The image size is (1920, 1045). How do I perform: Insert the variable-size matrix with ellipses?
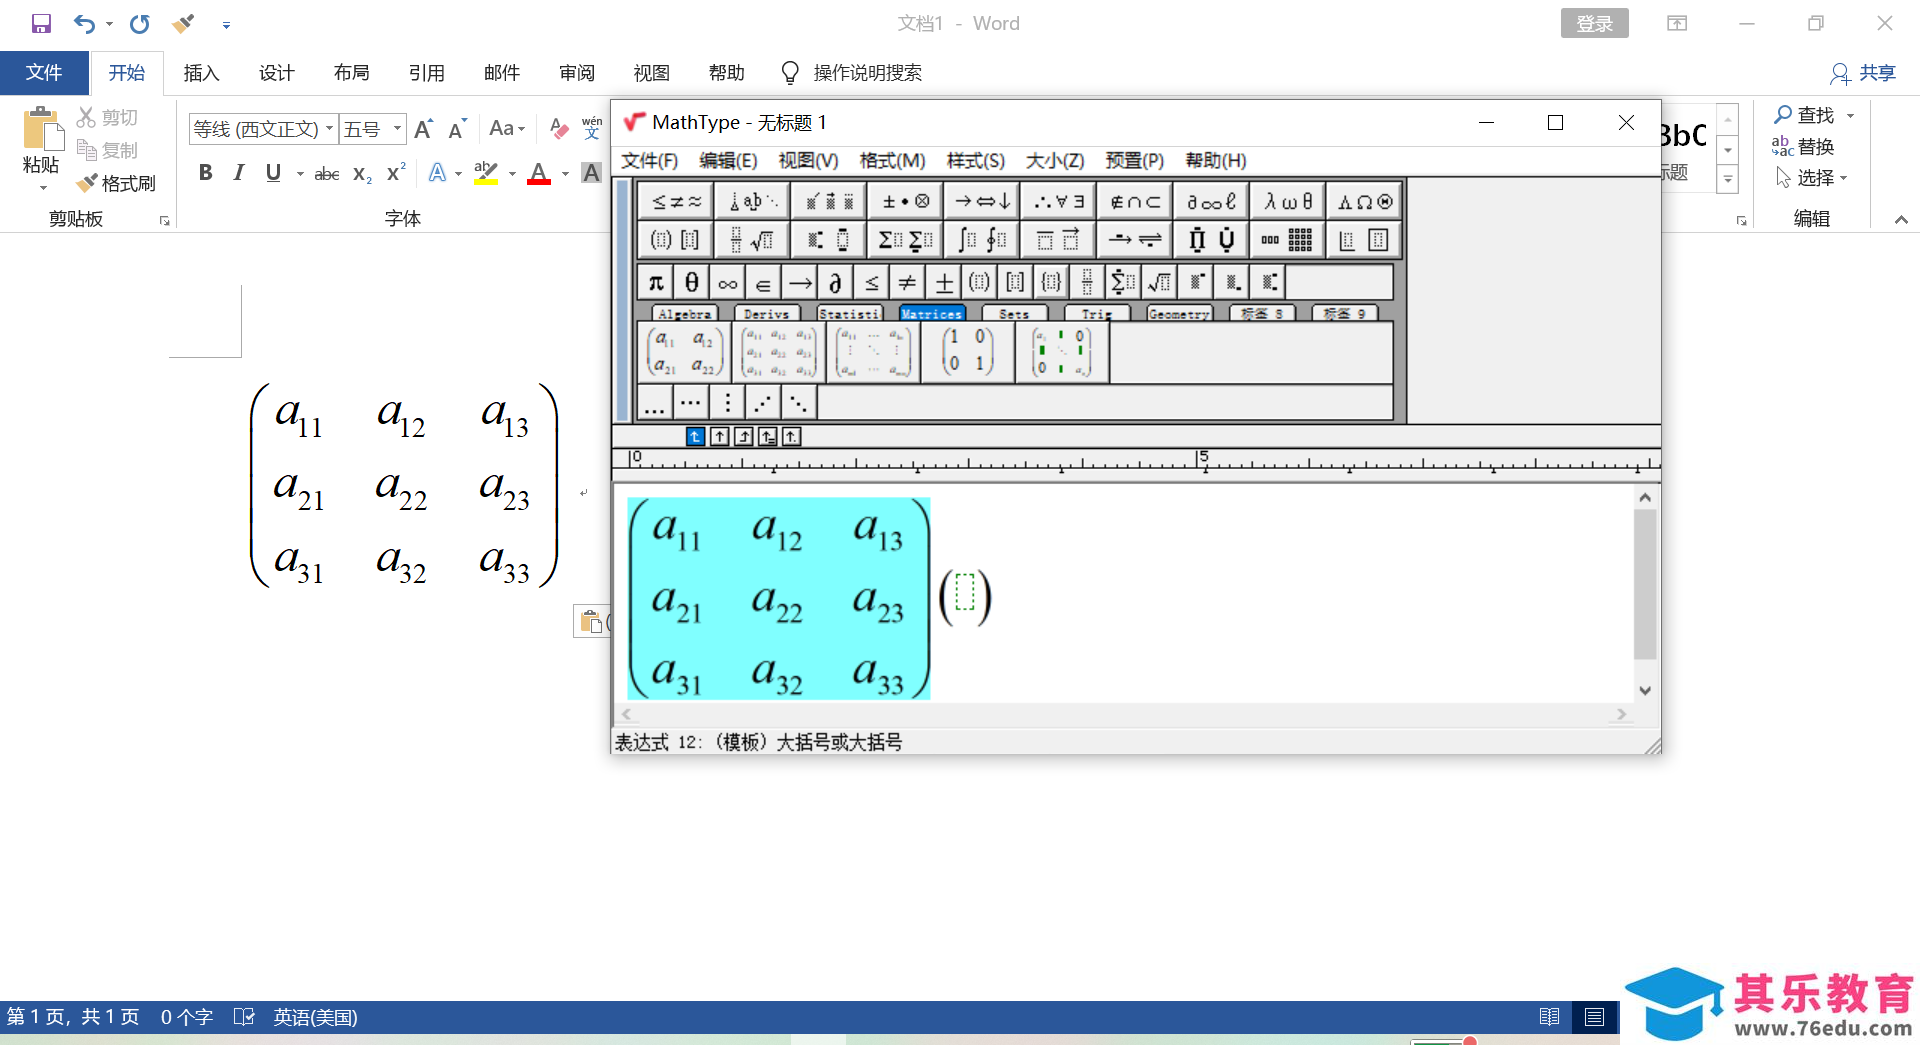click(873, 353)
